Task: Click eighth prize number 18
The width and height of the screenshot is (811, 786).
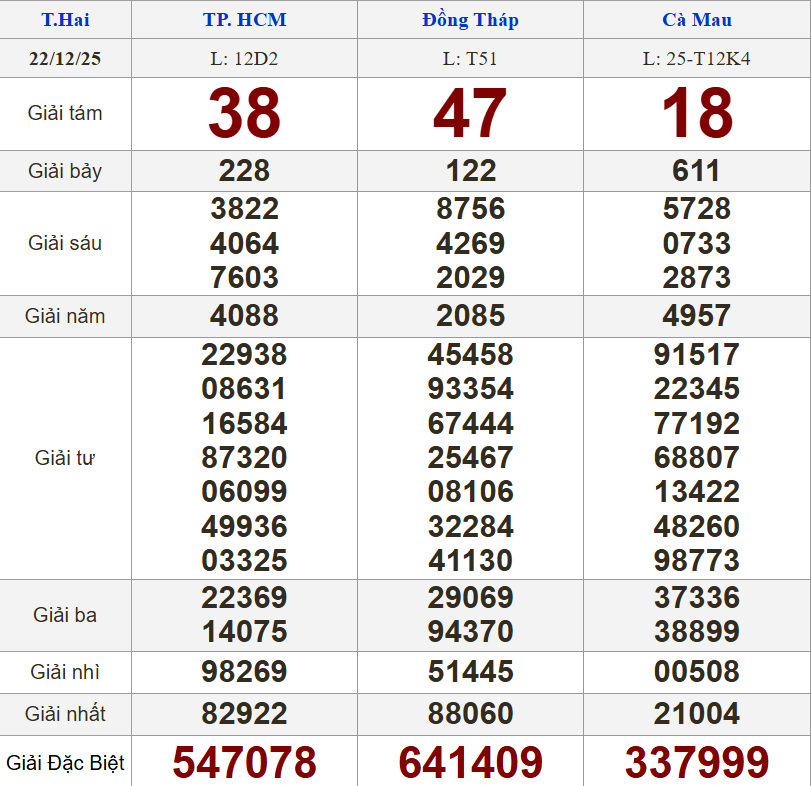Action: tap(696, 113)
